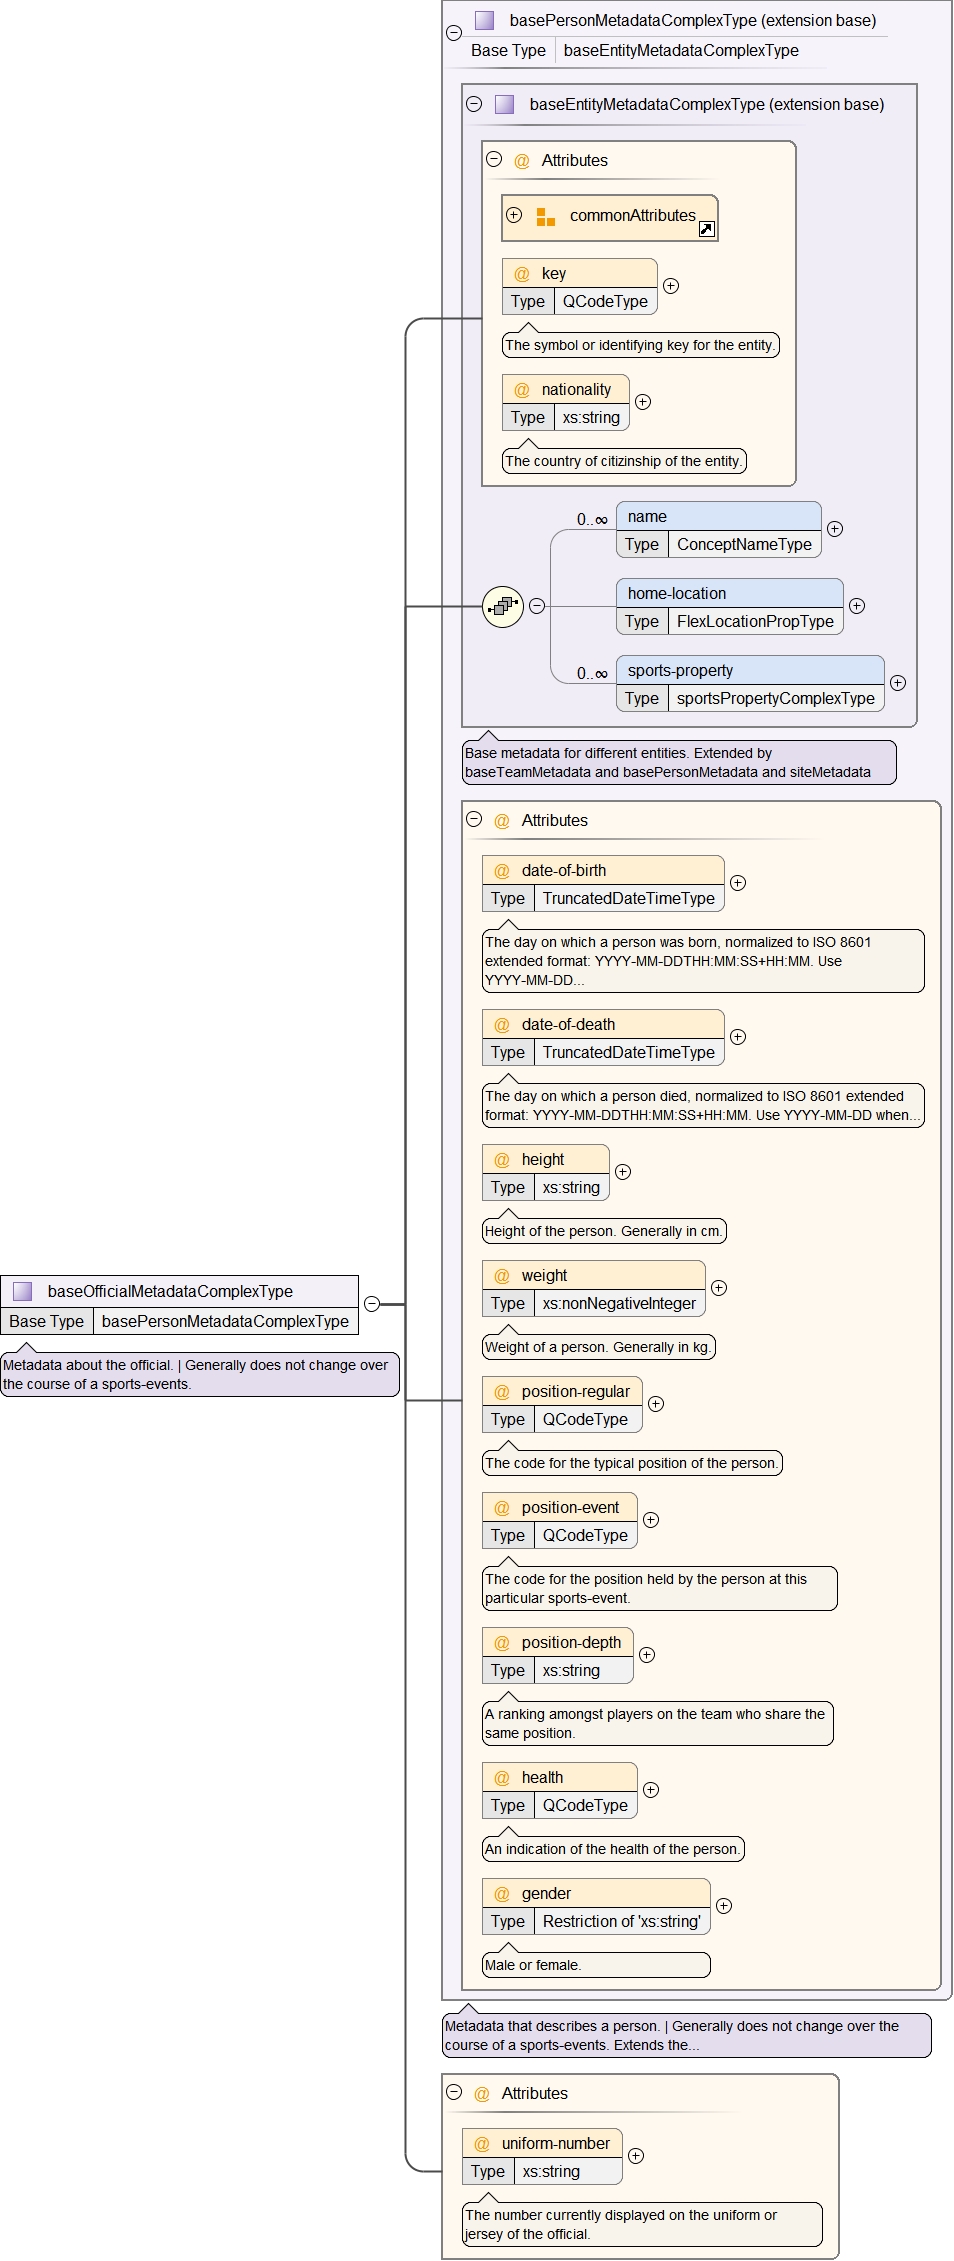Expand the sports-property element
Image resolution: width=954 pixels, height=2261 pixels.
point(898,683)
